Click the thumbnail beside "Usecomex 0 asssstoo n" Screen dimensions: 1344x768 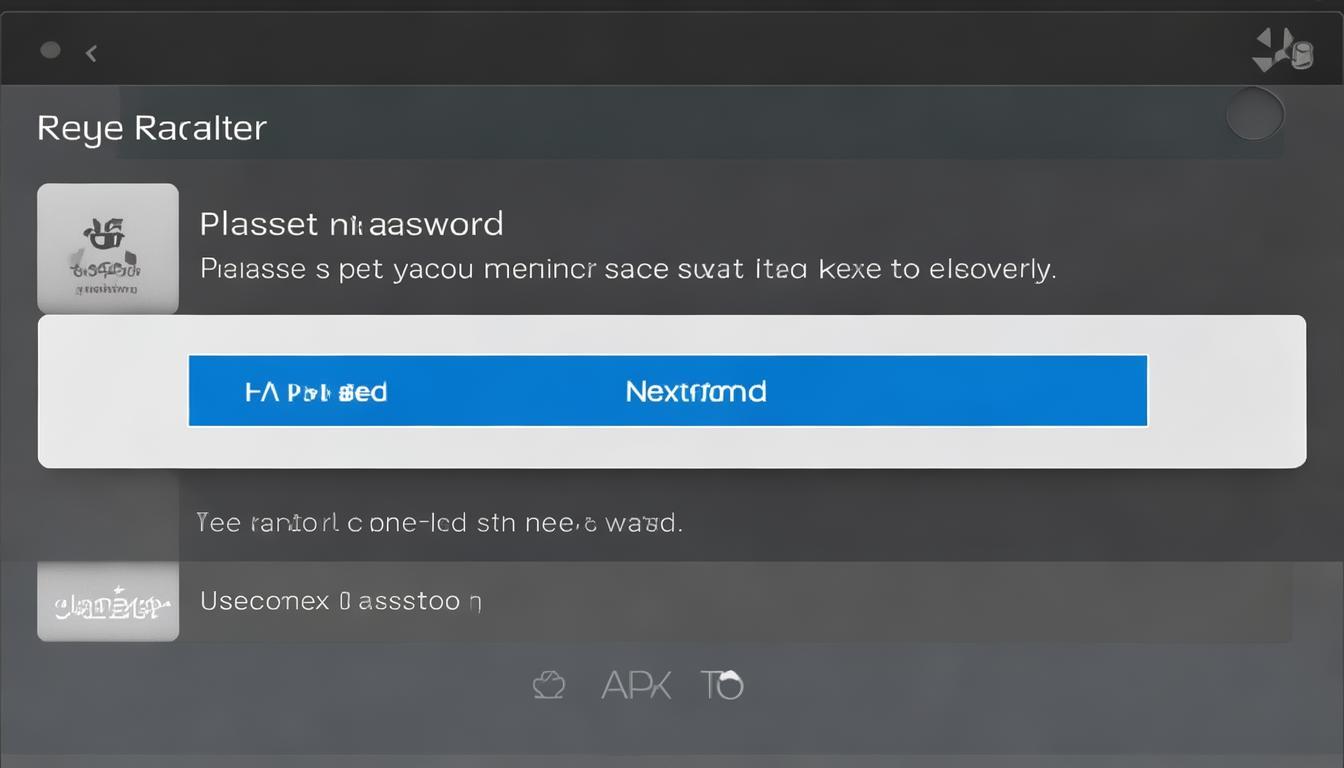click(x=108, y=602)
